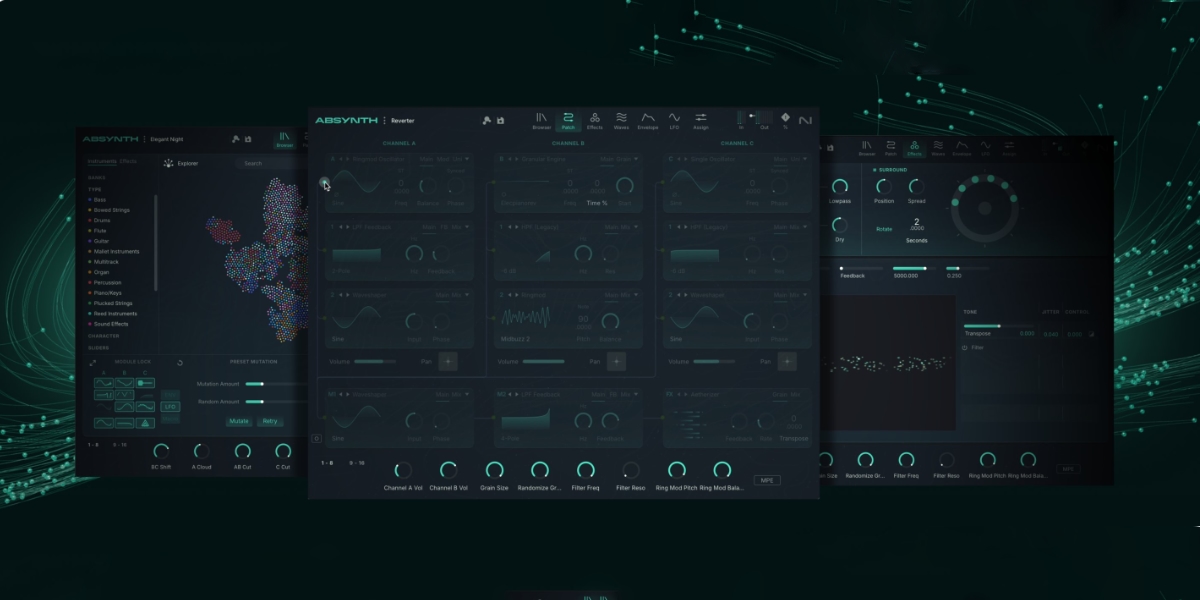Open the Envelope view icon
Image resolution: width=1200 pixels, height=600 pixels.
(648, 121)
